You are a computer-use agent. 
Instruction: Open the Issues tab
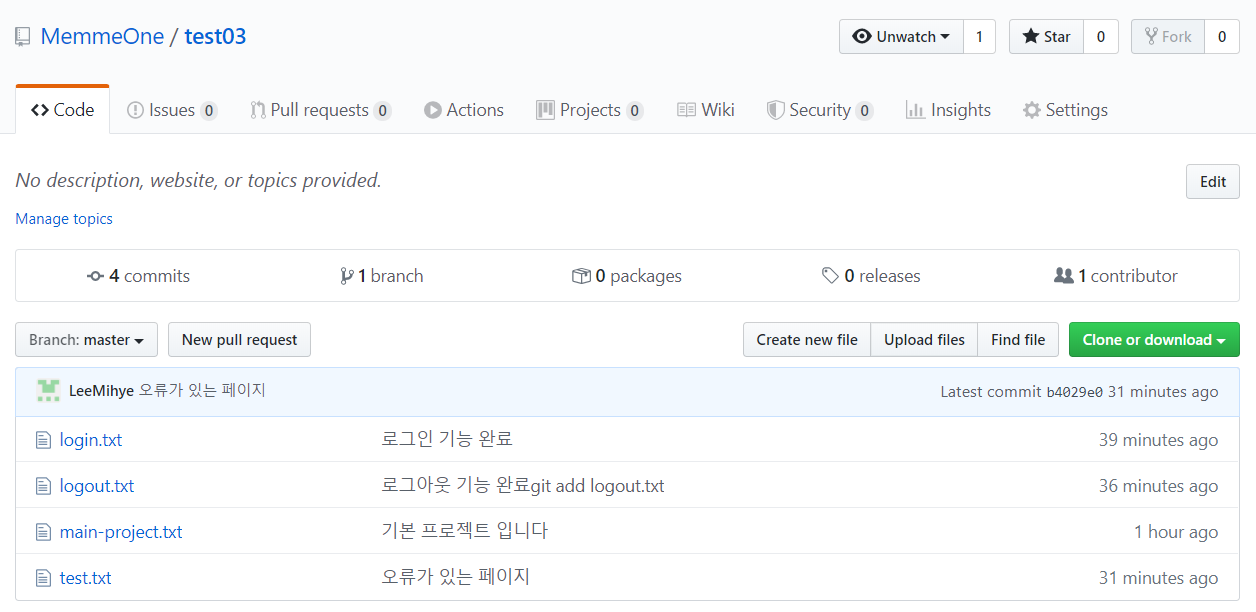[x=172, y=110]
